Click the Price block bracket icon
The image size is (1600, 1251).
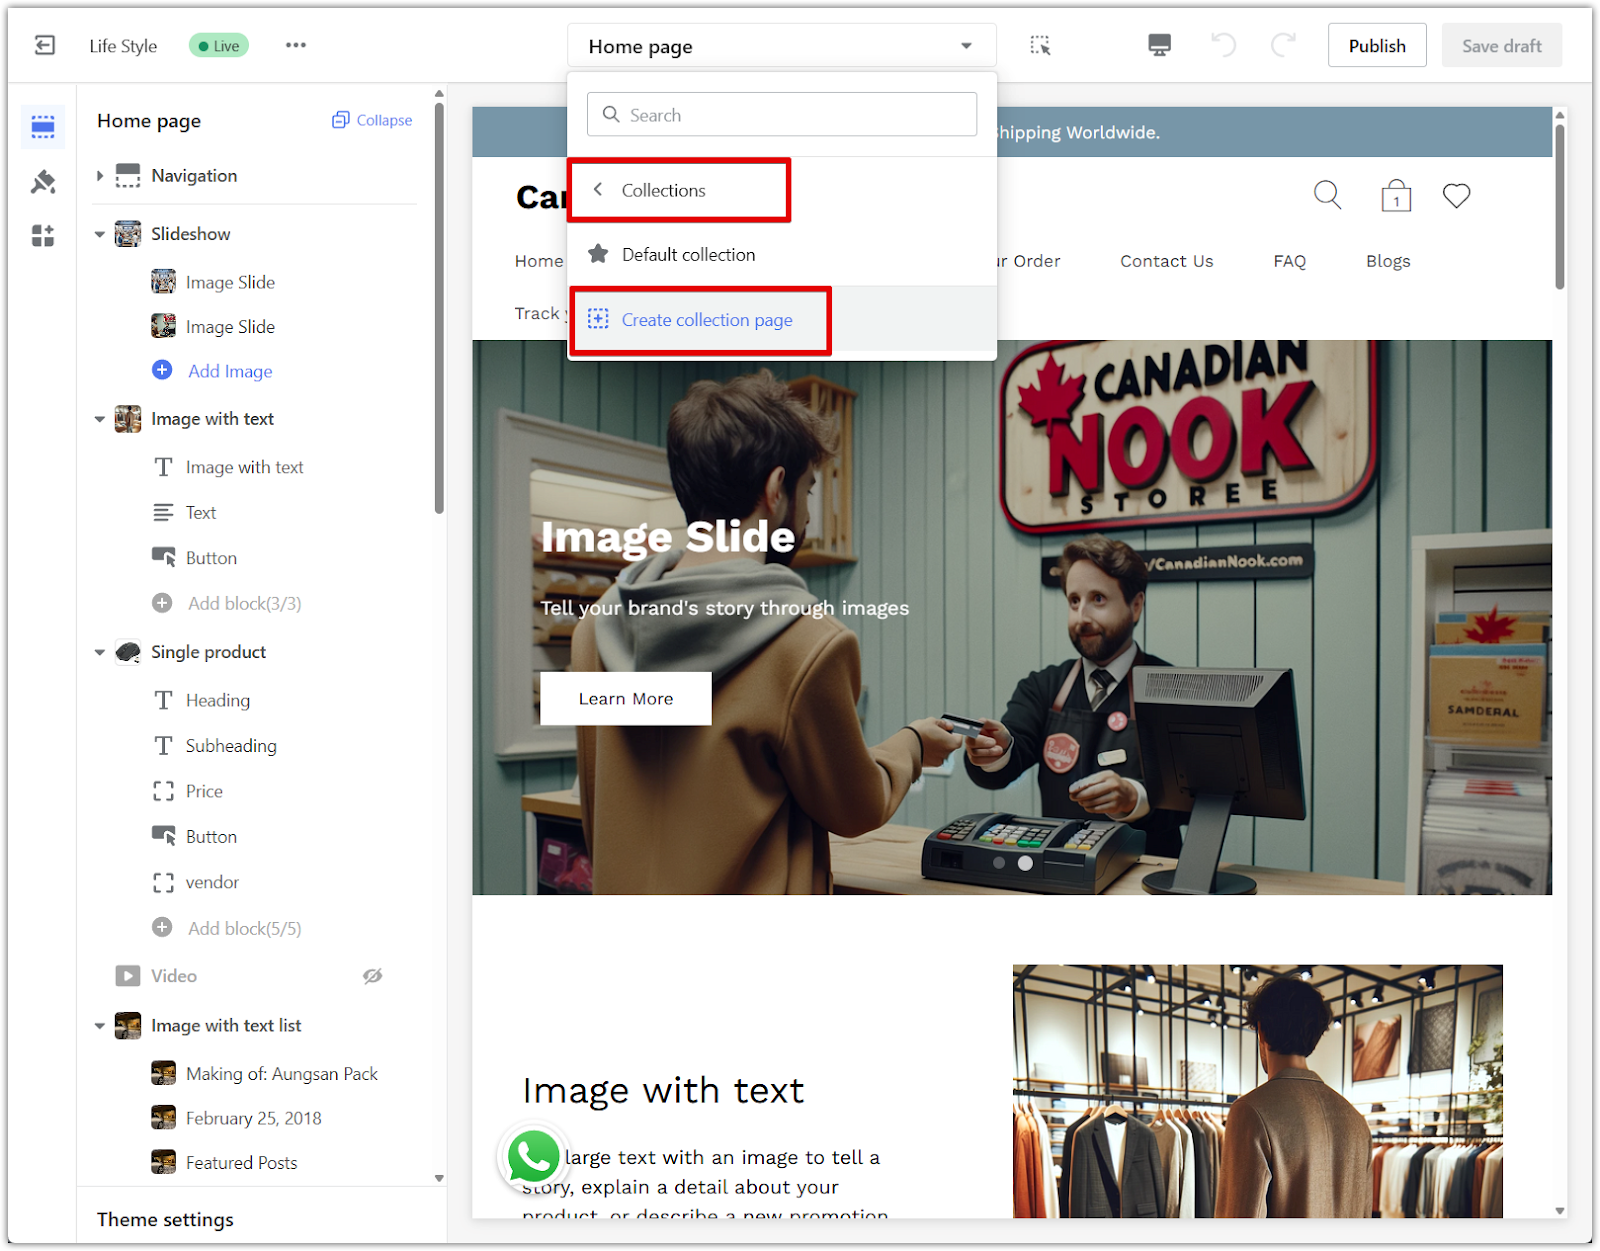163,791
